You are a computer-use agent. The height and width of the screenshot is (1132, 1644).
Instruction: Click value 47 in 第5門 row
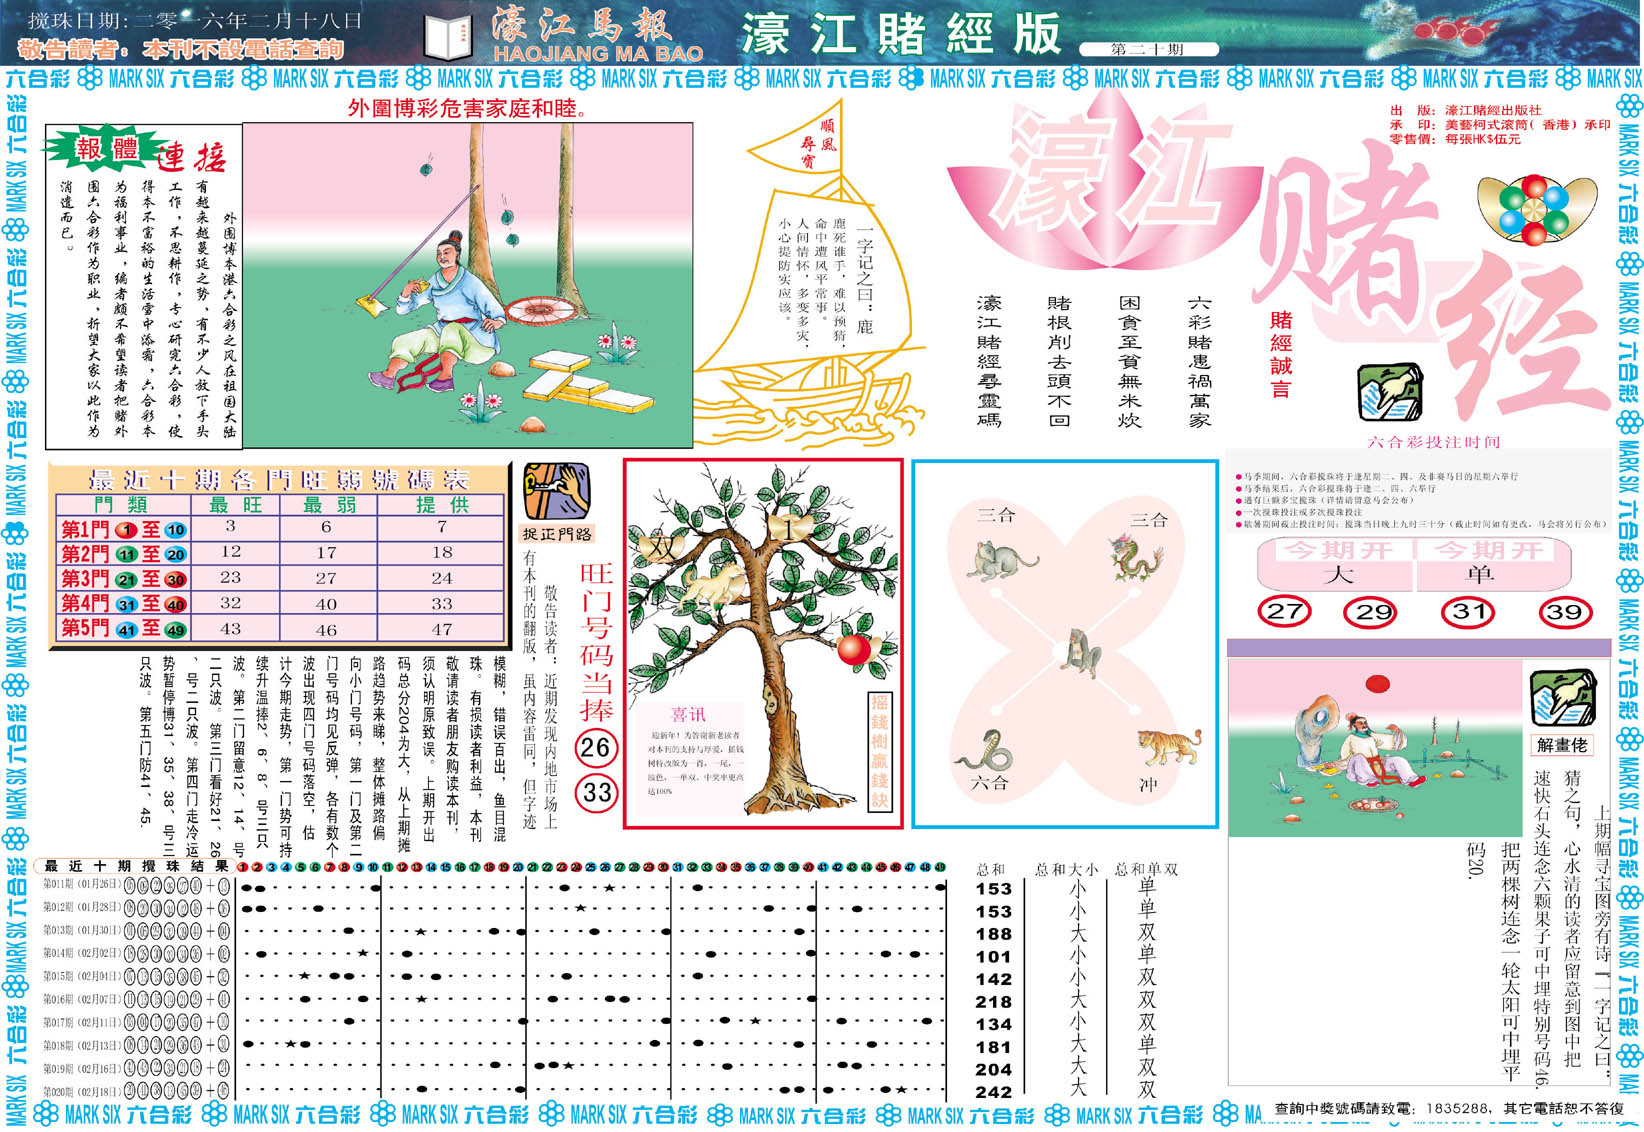(x=442, y=630)
